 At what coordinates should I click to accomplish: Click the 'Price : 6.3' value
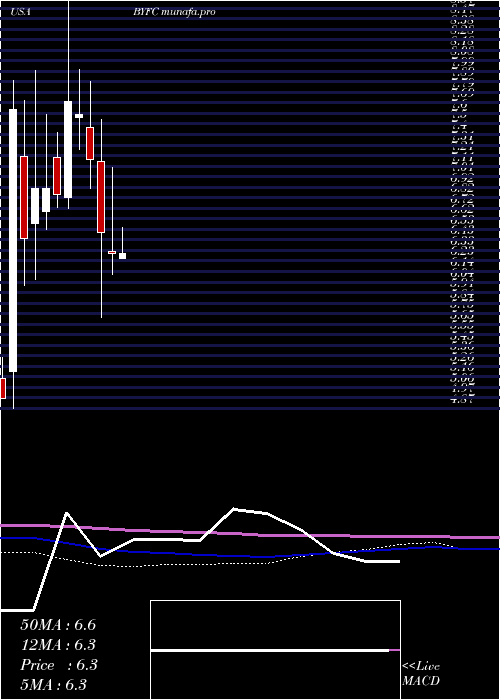tap(58, 665)
